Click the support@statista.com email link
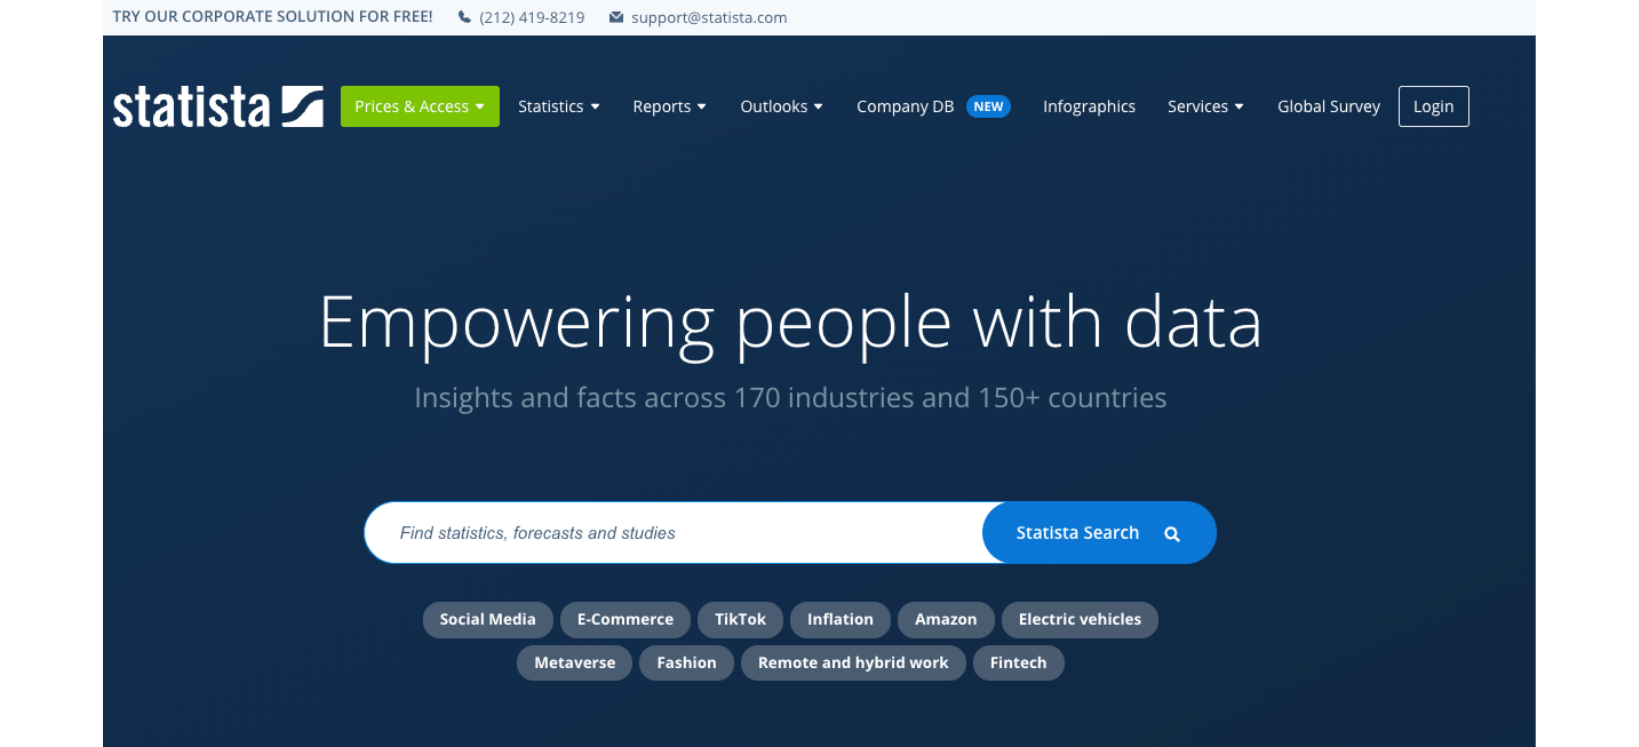Viewport: 1639px width, 747px height. [709, 17]
